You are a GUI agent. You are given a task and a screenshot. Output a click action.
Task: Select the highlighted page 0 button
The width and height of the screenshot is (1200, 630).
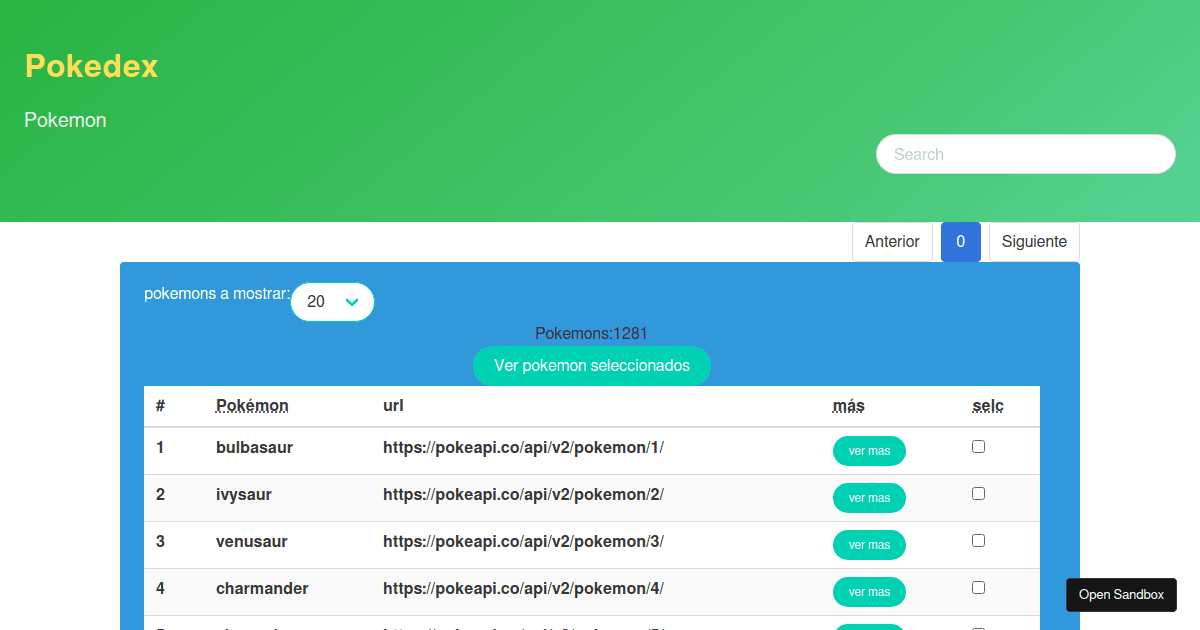pos(960,241)
